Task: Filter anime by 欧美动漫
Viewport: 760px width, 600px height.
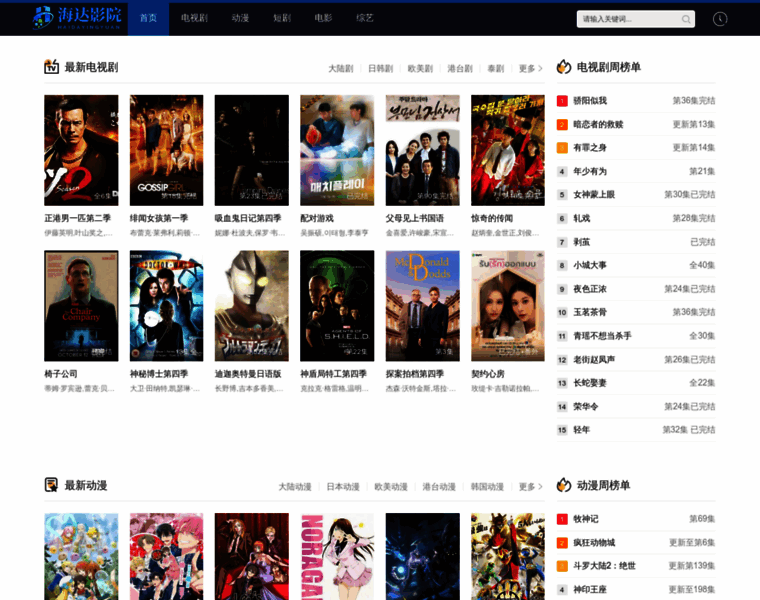Action: coord(391,487)
